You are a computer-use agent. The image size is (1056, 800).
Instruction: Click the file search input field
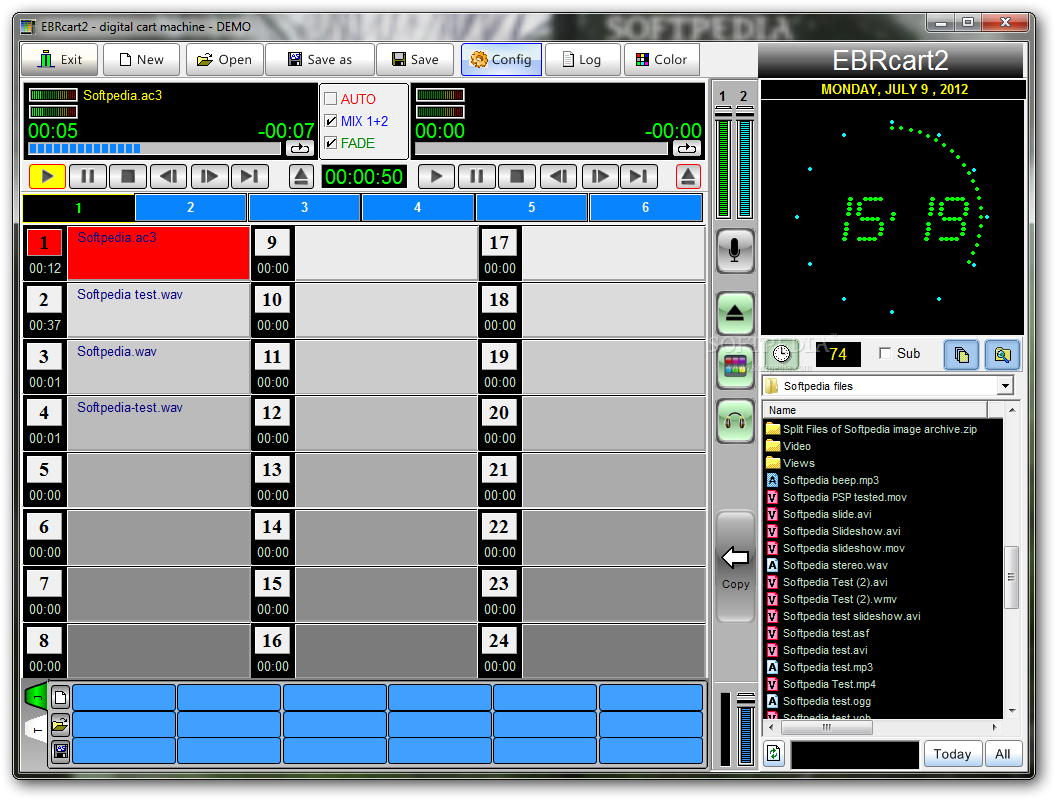click(x=855, y=754)
